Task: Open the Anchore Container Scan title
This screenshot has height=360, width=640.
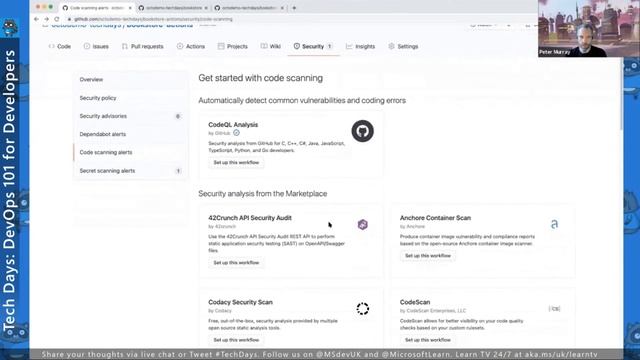Action: pyautogui.click(x=435, y=218)
